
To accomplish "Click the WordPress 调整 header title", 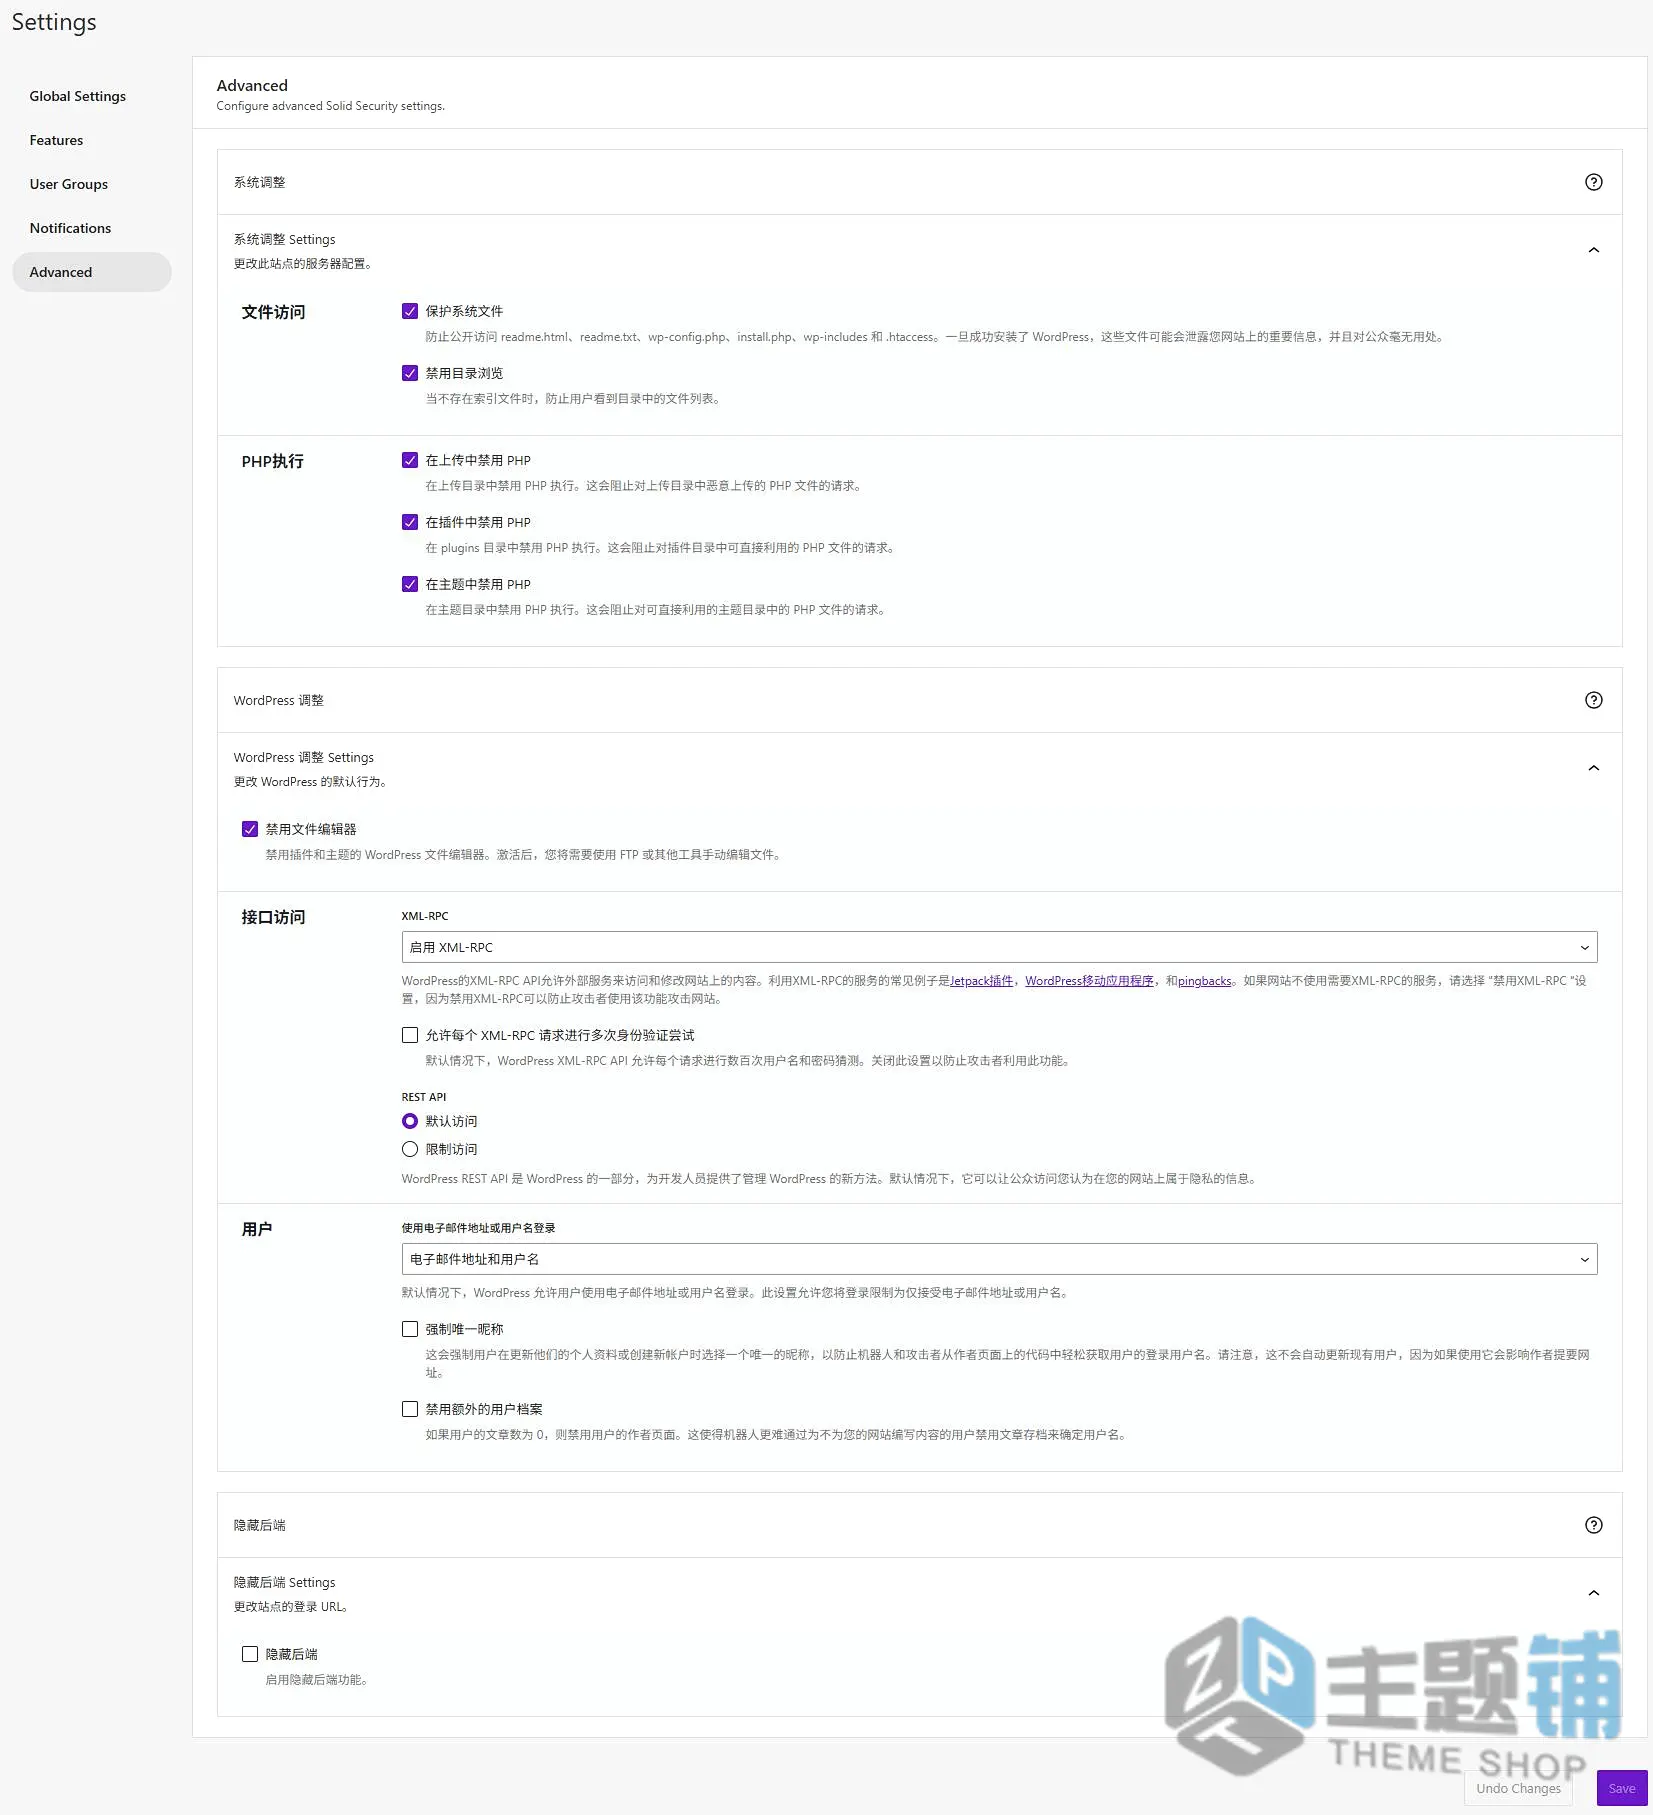I will [279, 700].
